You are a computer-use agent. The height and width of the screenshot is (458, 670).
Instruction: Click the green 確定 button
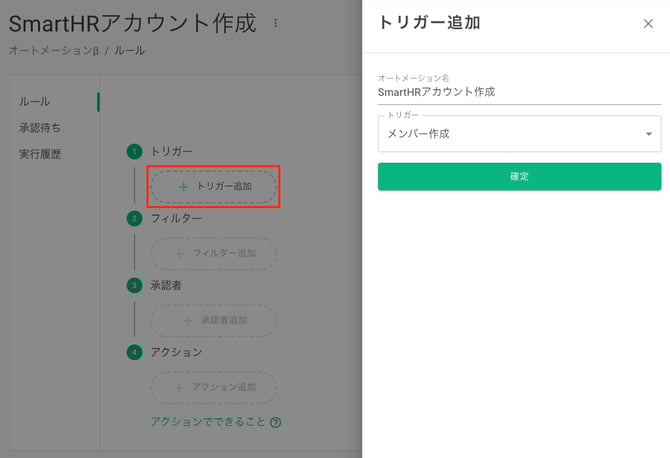(x=519, y=176)
